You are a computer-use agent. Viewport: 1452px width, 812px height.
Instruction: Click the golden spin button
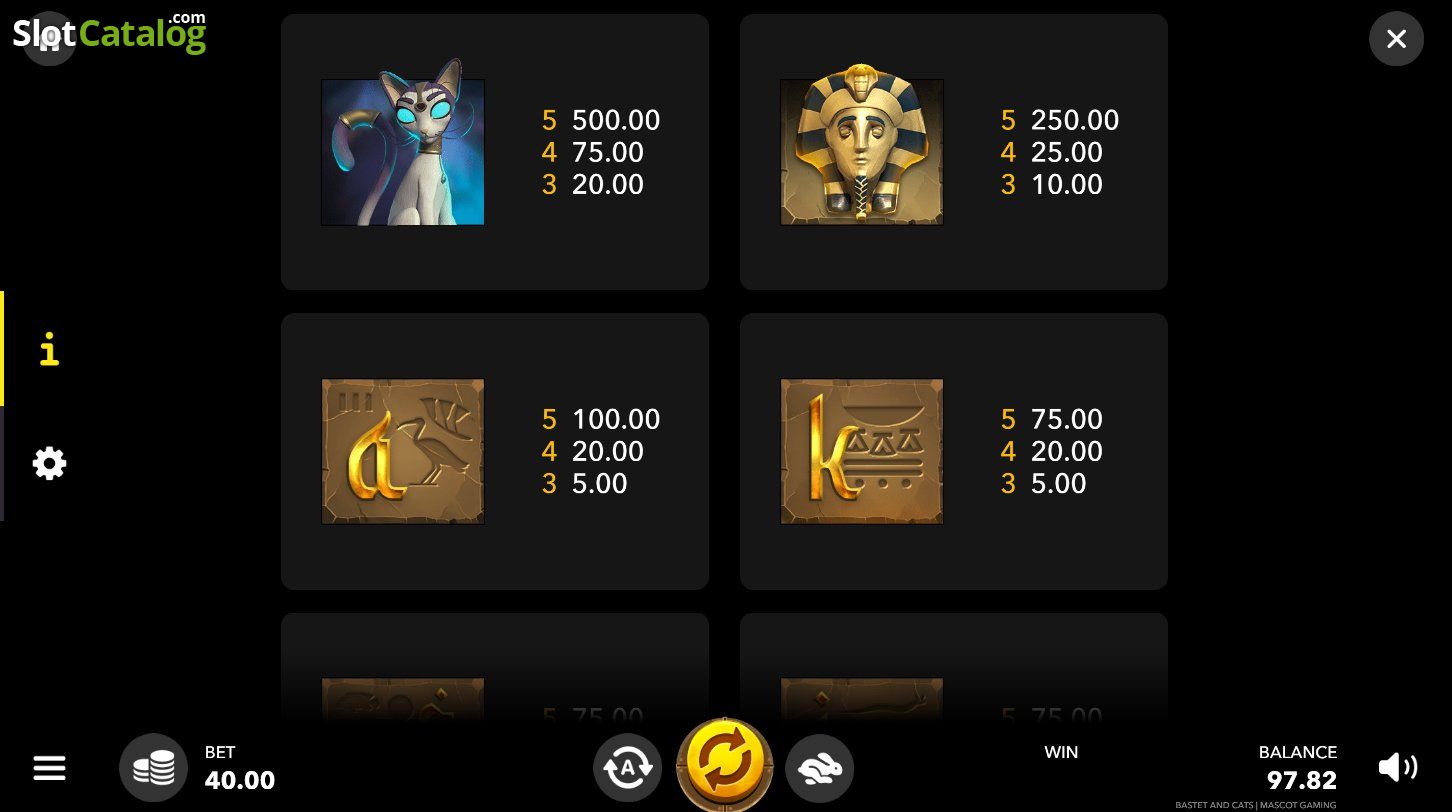[725, 765]
